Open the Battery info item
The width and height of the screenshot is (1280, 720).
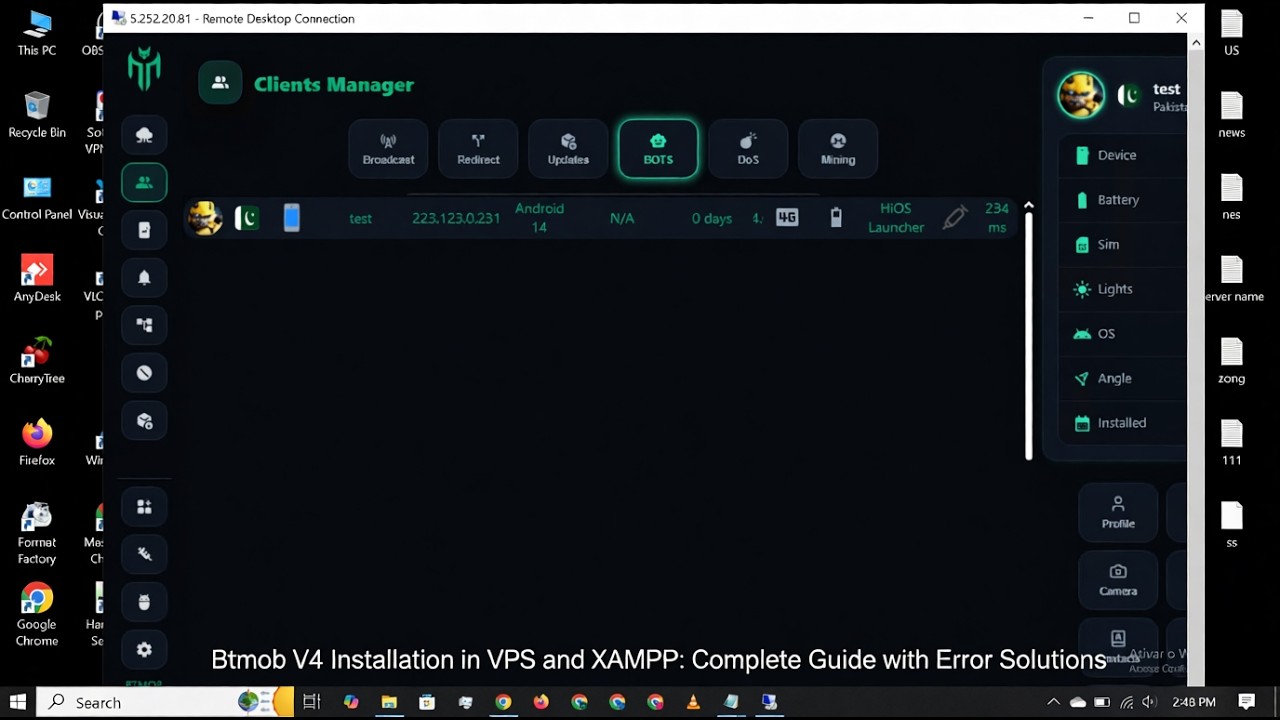[1123, 200]
